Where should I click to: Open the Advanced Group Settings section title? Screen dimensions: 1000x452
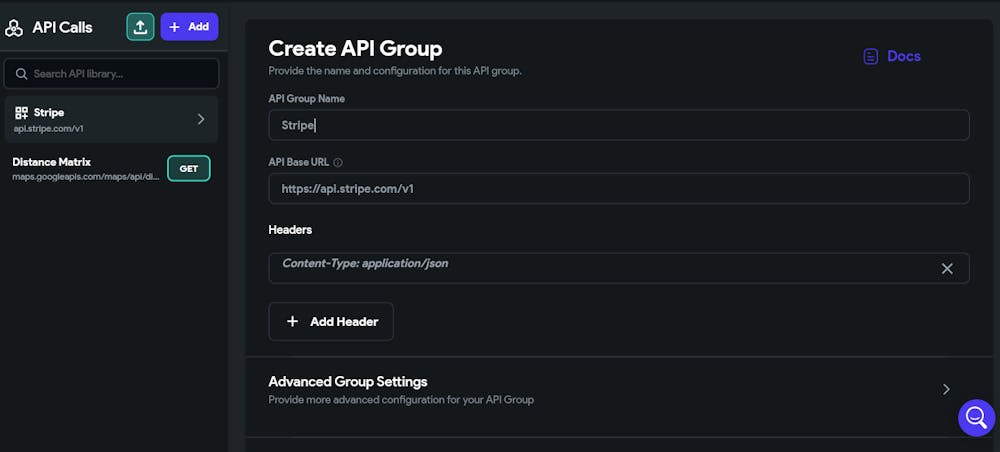[348, 381]
